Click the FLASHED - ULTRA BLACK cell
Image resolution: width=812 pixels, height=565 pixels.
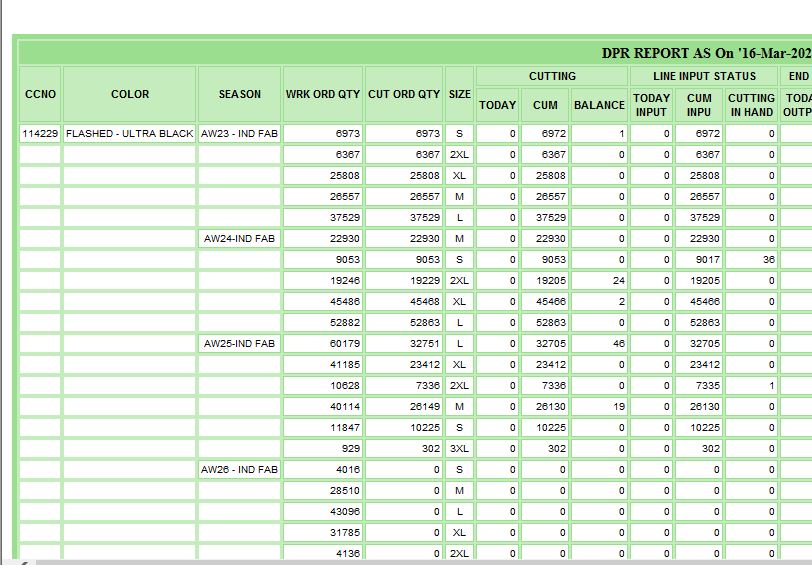[x=130, y=133]
